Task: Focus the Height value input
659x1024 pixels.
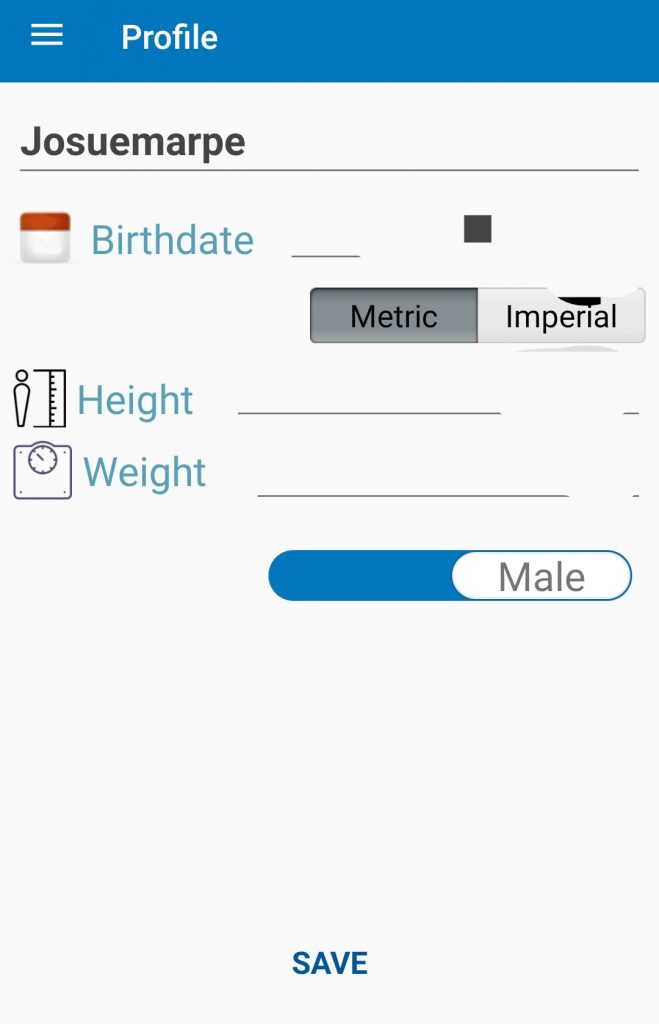Action: point(369,398)
